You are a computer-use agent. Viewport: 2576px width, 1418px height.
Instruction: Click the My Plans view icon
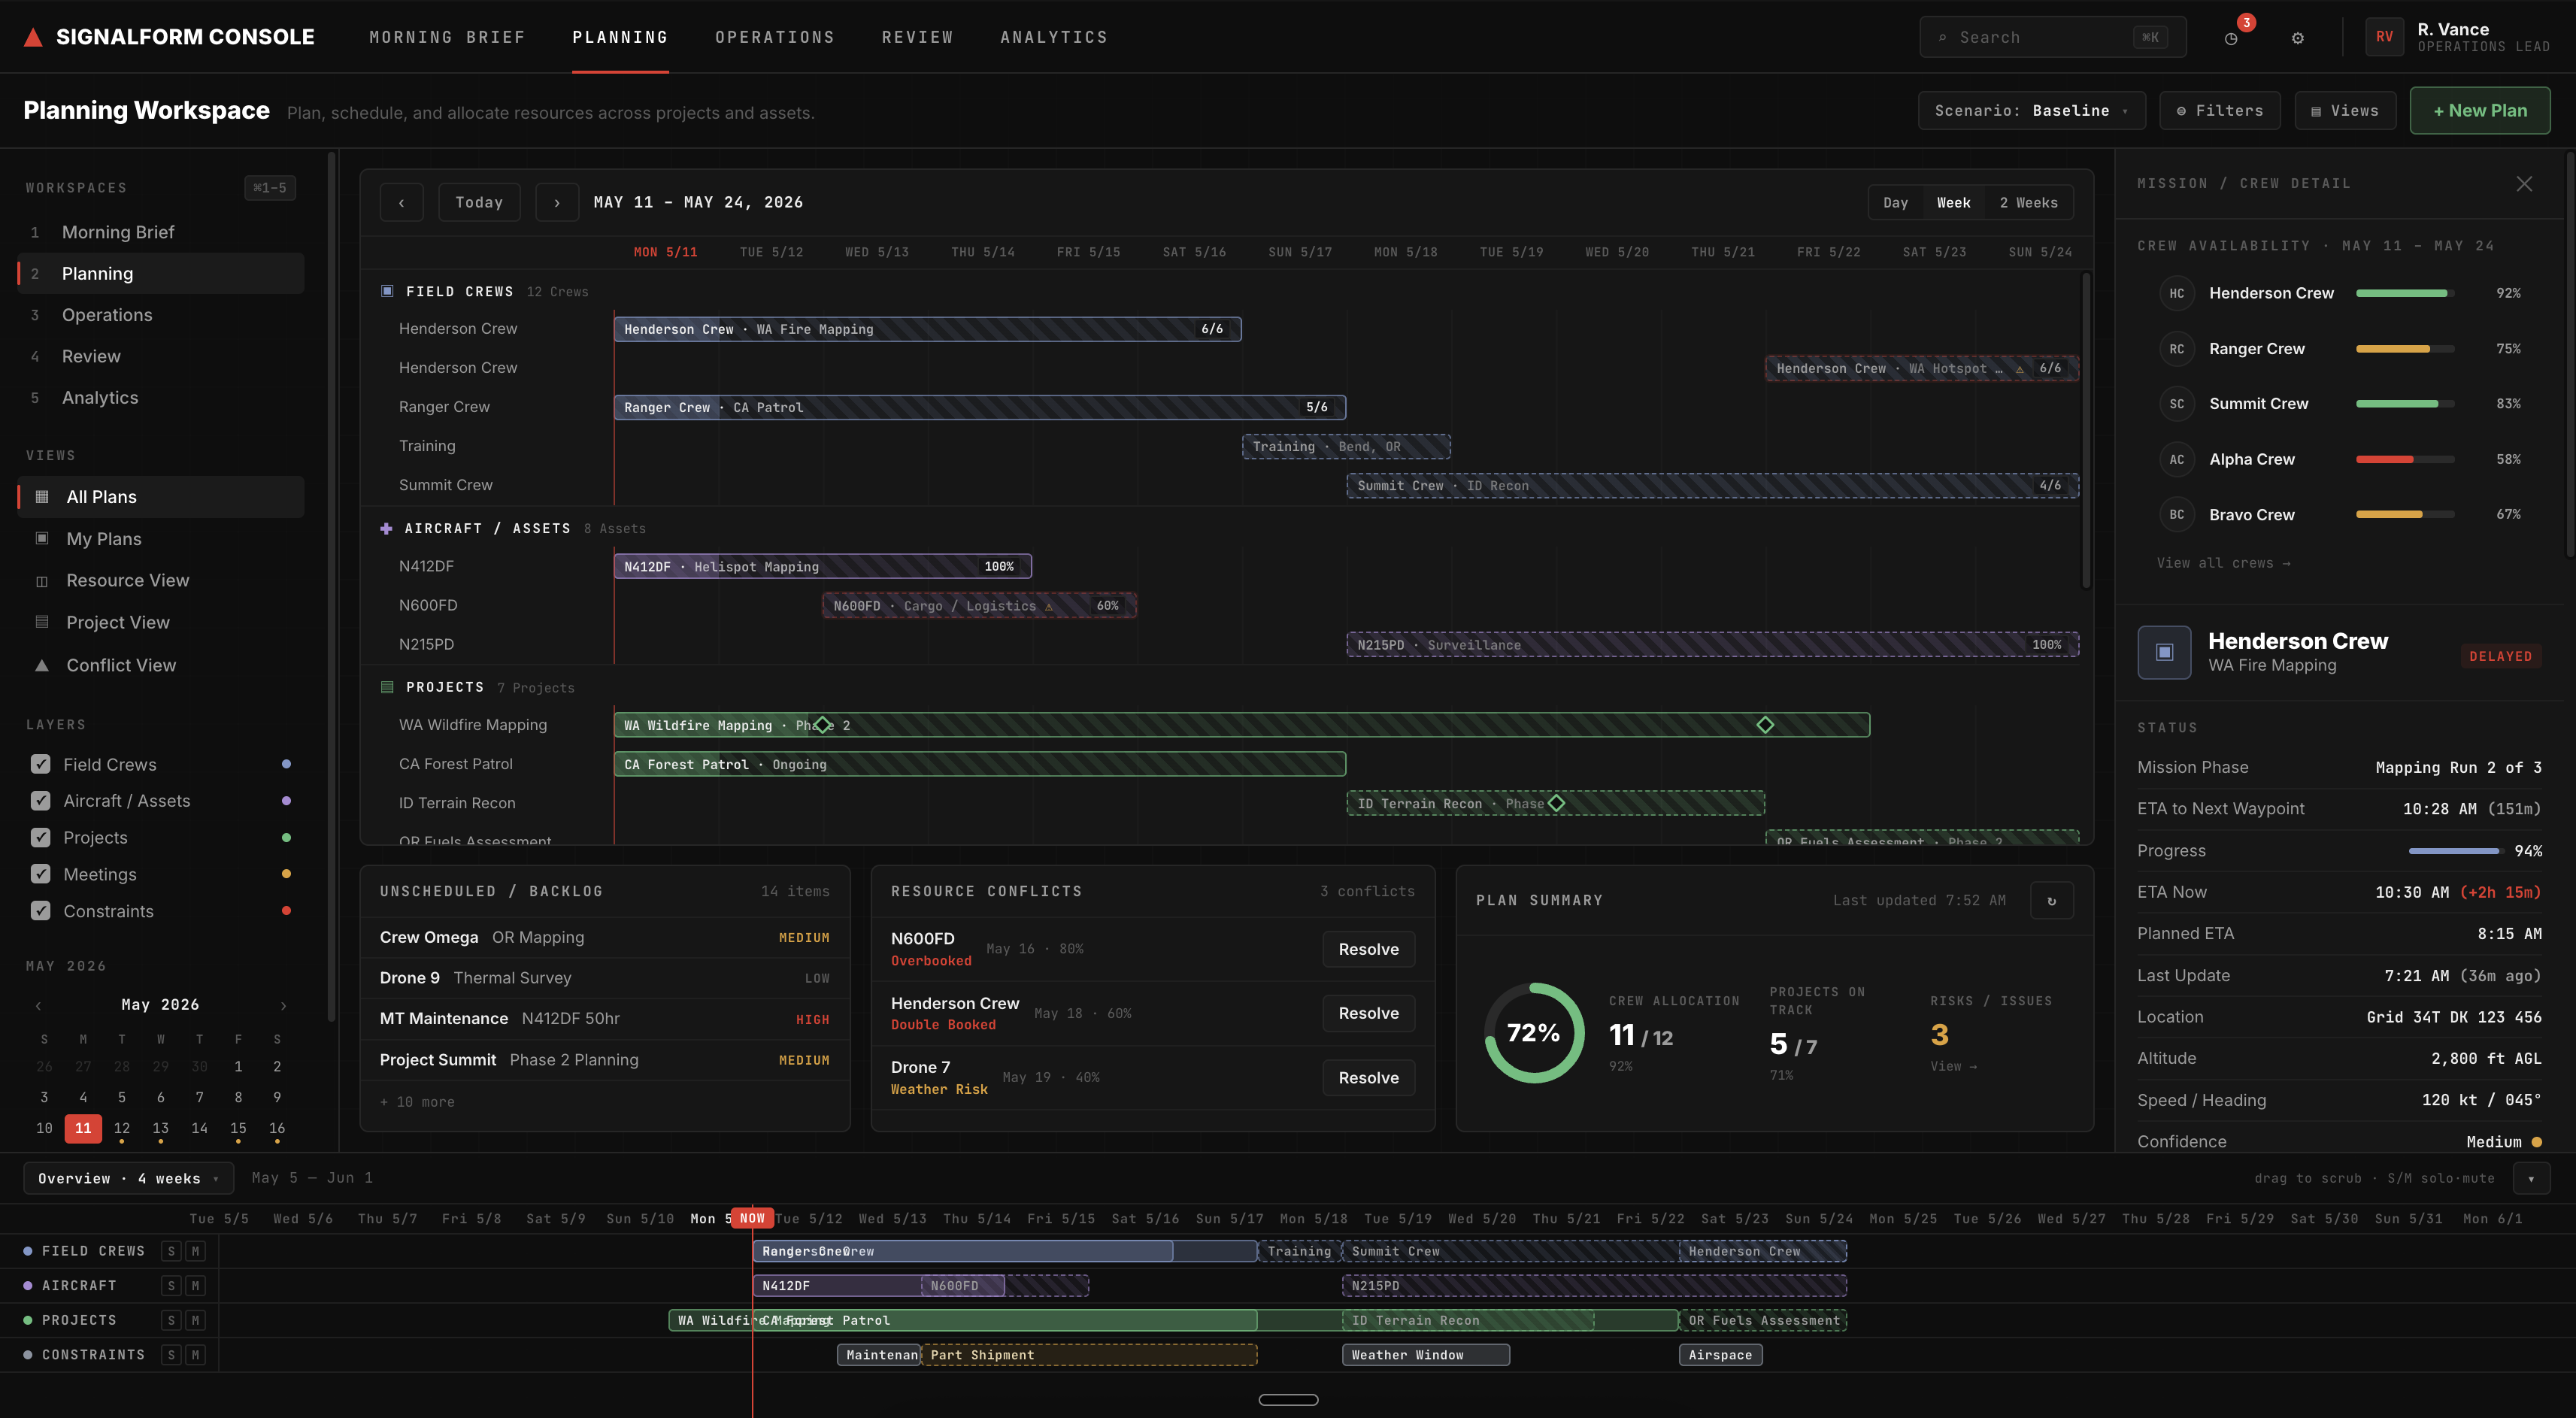[42, 539]
